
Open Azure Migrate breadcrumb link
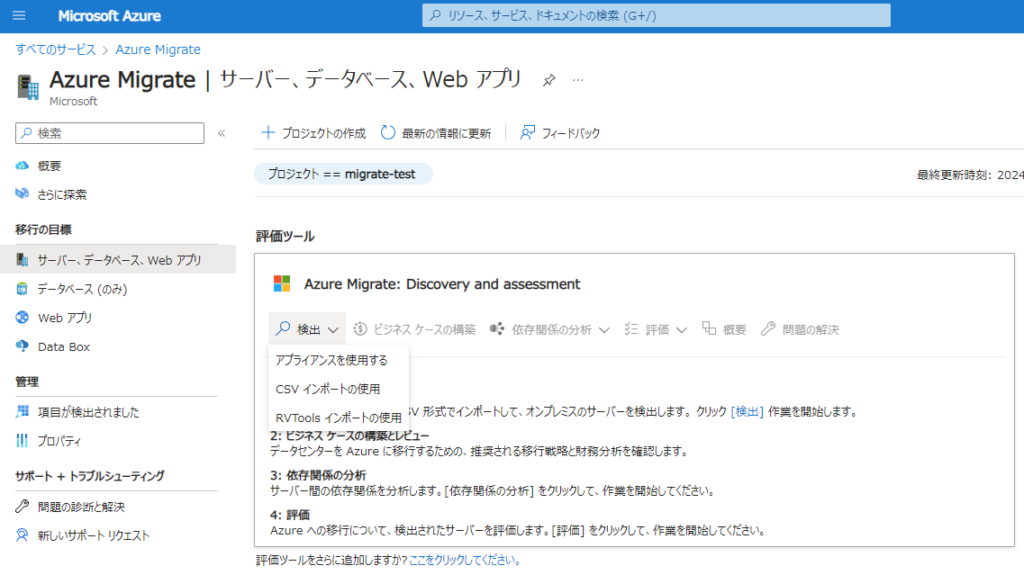click(x=158, y=50)
